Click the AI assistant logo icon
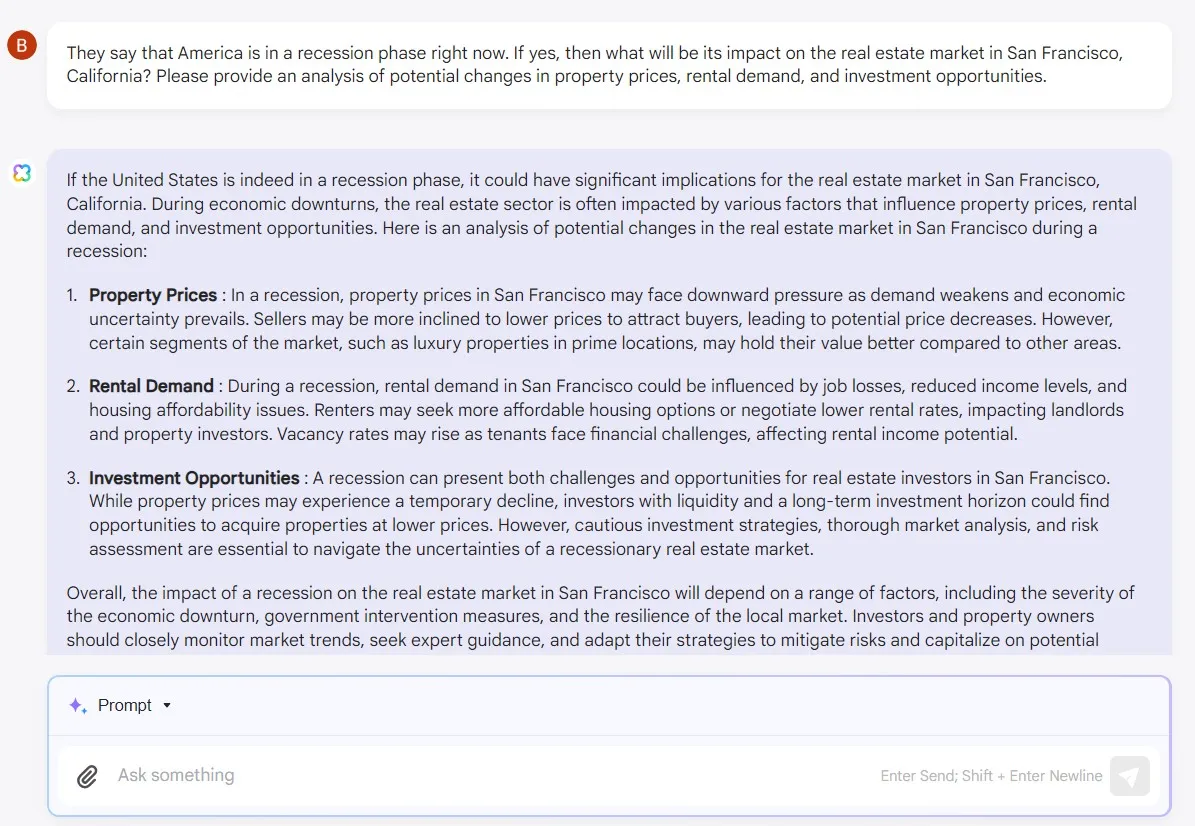1195x826 pixels. pyautogui.click(x=22, y=173)
